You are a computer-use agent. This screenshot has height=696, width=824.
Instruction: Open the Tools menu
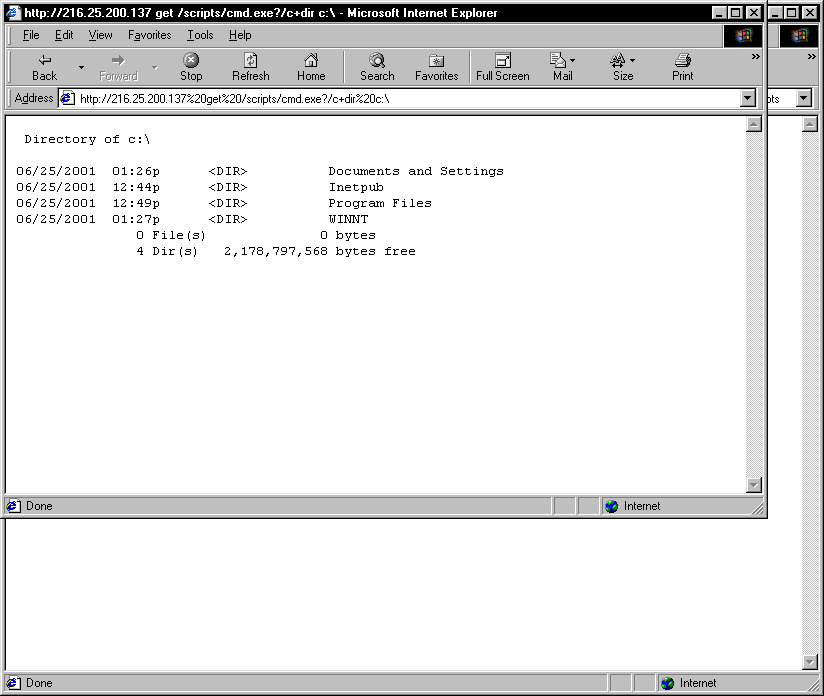tap(200, 35)
